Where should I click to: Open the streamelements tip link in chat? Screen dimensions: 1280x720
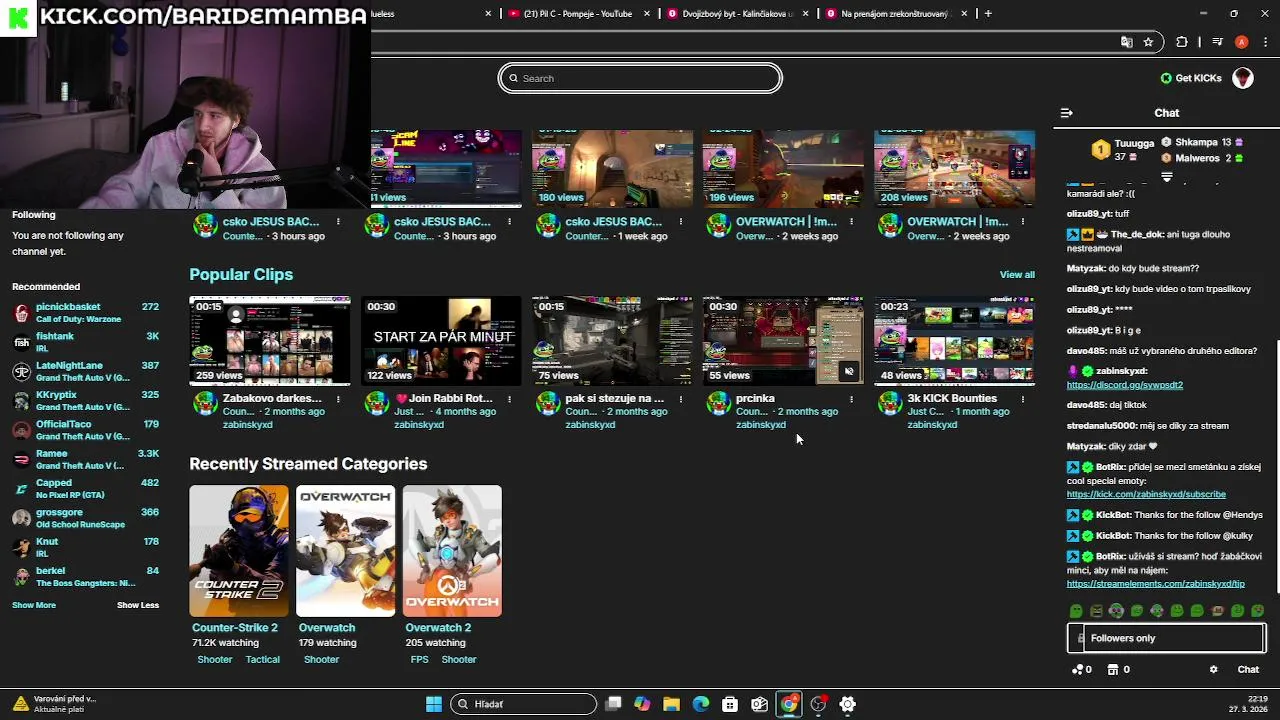pos(1156,584)
